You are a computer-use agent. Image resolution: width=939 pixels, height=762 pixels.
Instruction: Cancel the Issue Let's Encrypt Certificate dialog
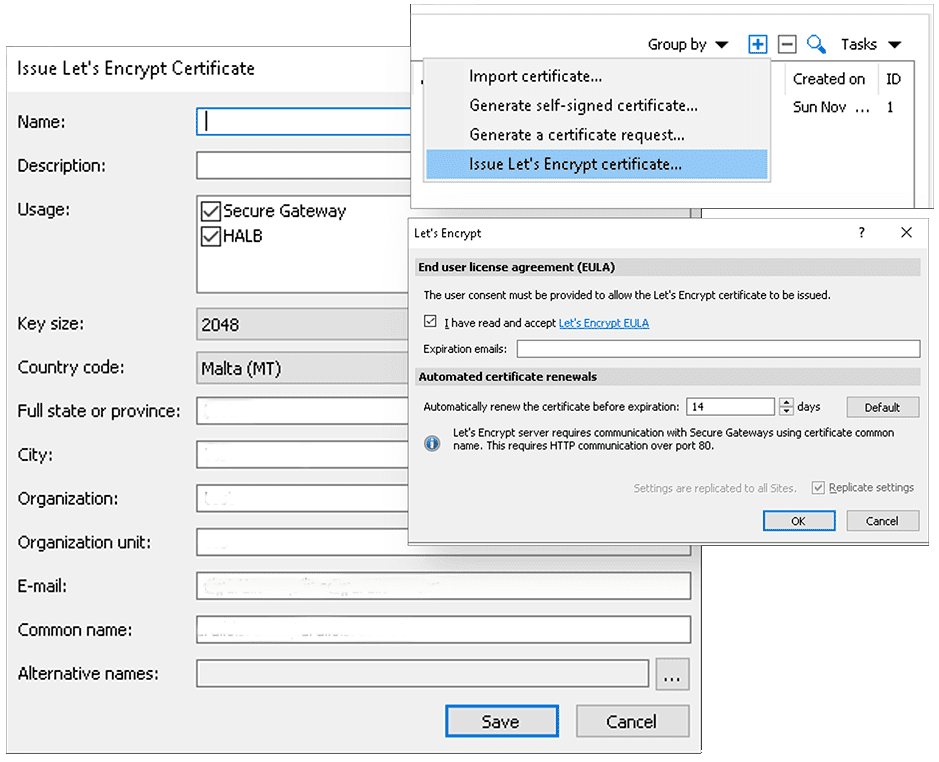(632, 721)
